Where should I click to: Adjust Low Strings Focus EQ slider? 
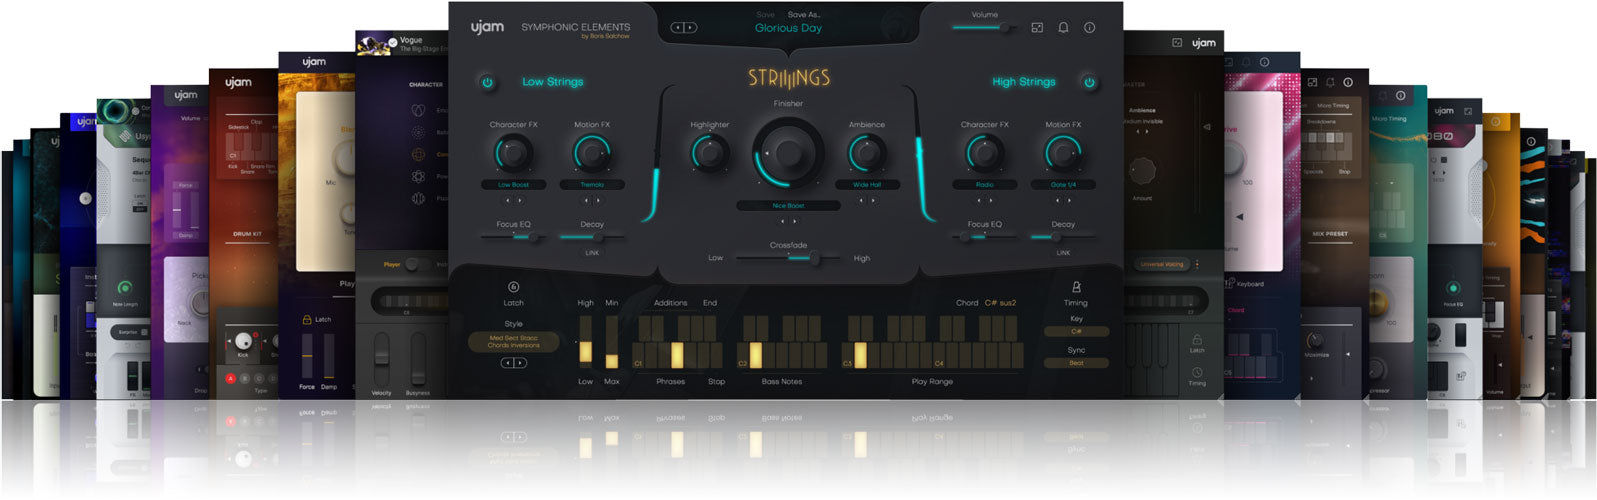[x=513, y=237]
